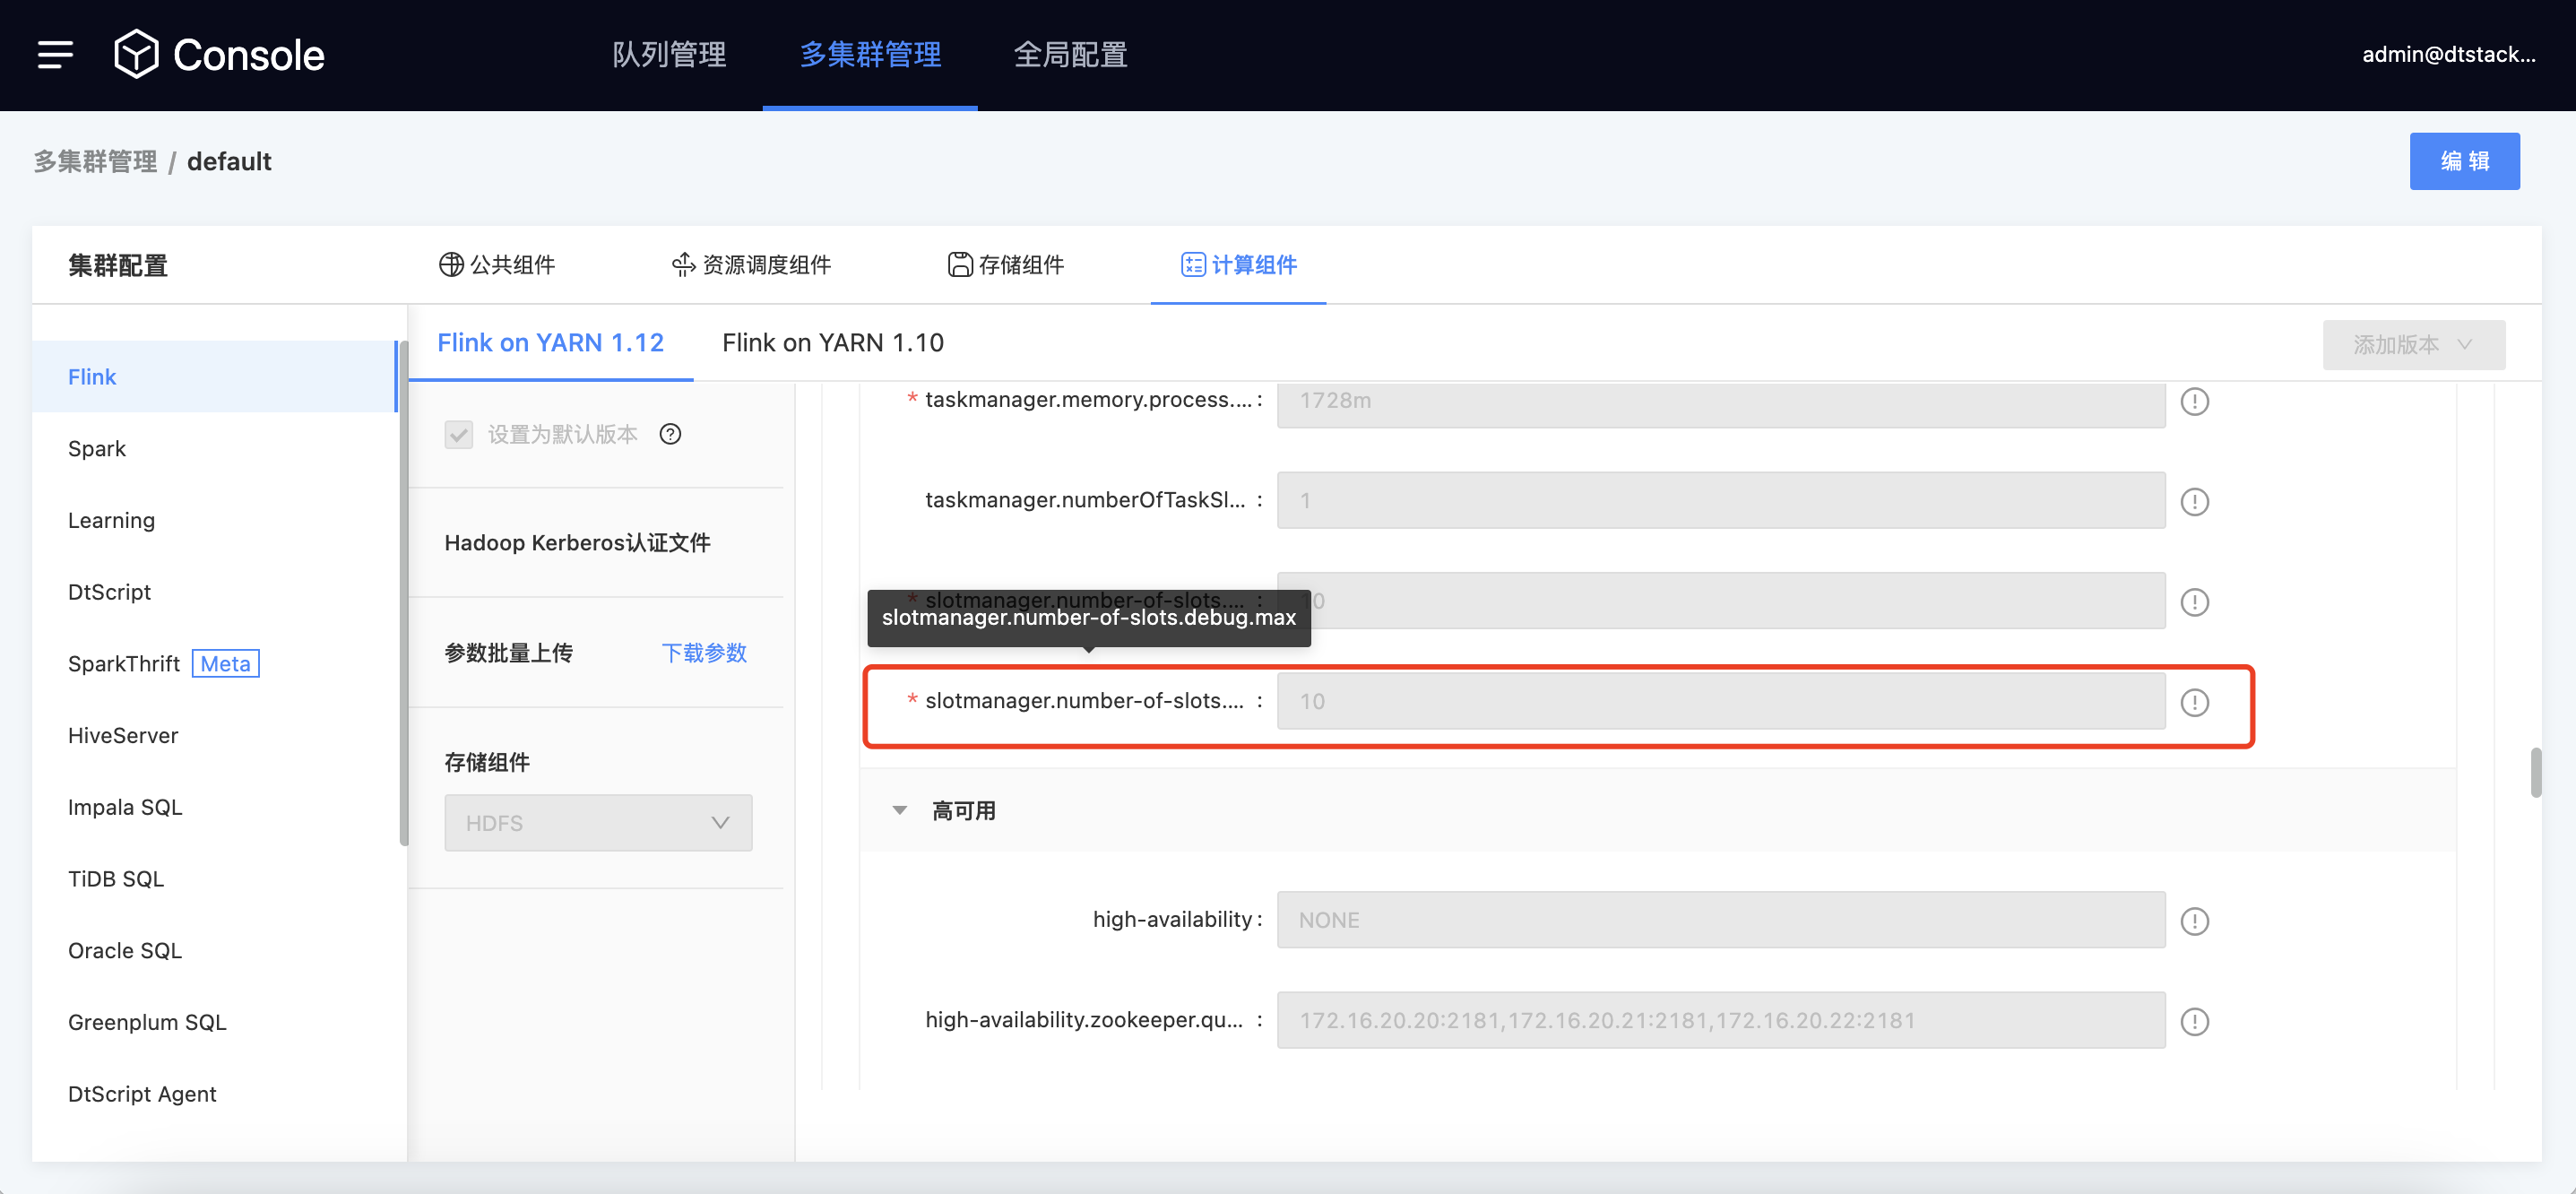The image size is (2576, 1194).
Task: Select Flink in the component list
Action: 214,376
